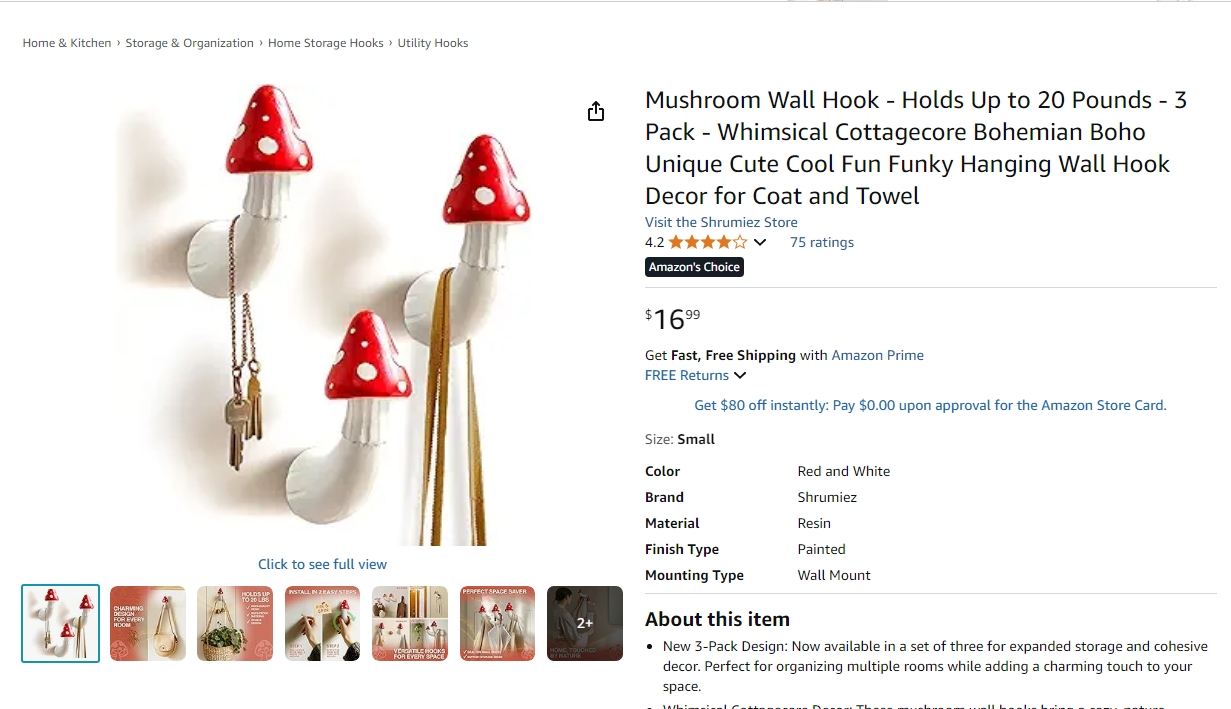Image resolution: width=1231 pixels, height=709 pixels.
Task: View the "Charming Design for Every Room" thumbnail
Action: pyautogui.click(x=148, y=623)
